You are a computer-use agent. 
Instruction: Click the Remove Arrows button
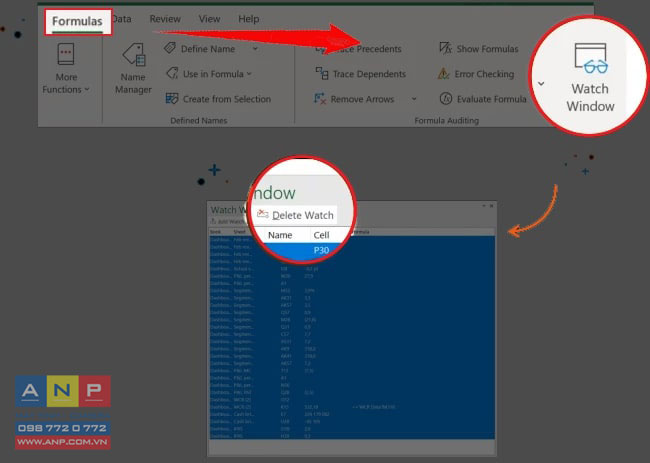click(x=354, y=99)
